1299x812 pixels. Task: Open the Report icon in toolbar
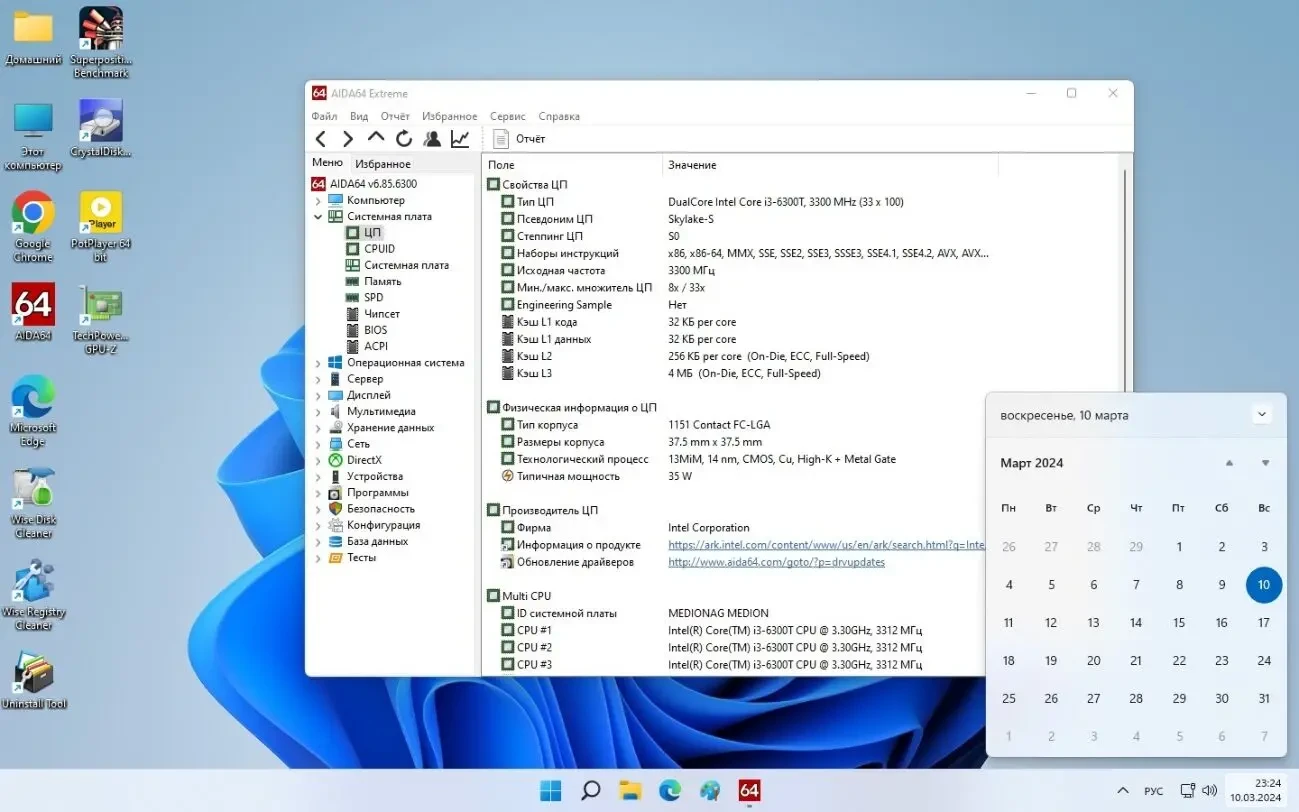click(x=502, y=139)
